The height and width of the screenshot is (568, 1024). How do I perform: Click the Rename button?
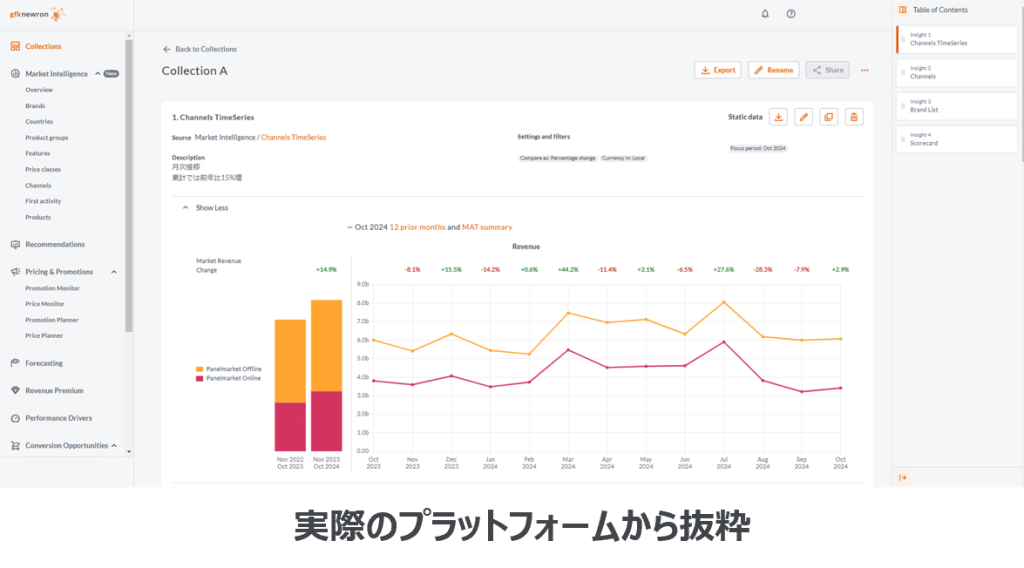click(774, 70)
